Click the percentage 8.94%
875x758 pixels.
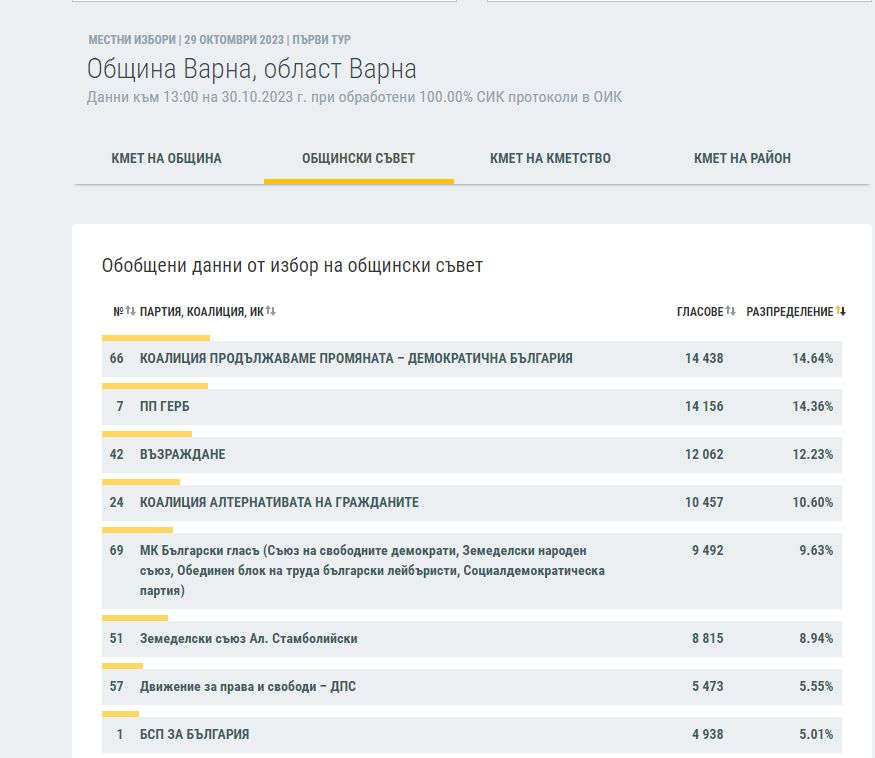[816, 639]
